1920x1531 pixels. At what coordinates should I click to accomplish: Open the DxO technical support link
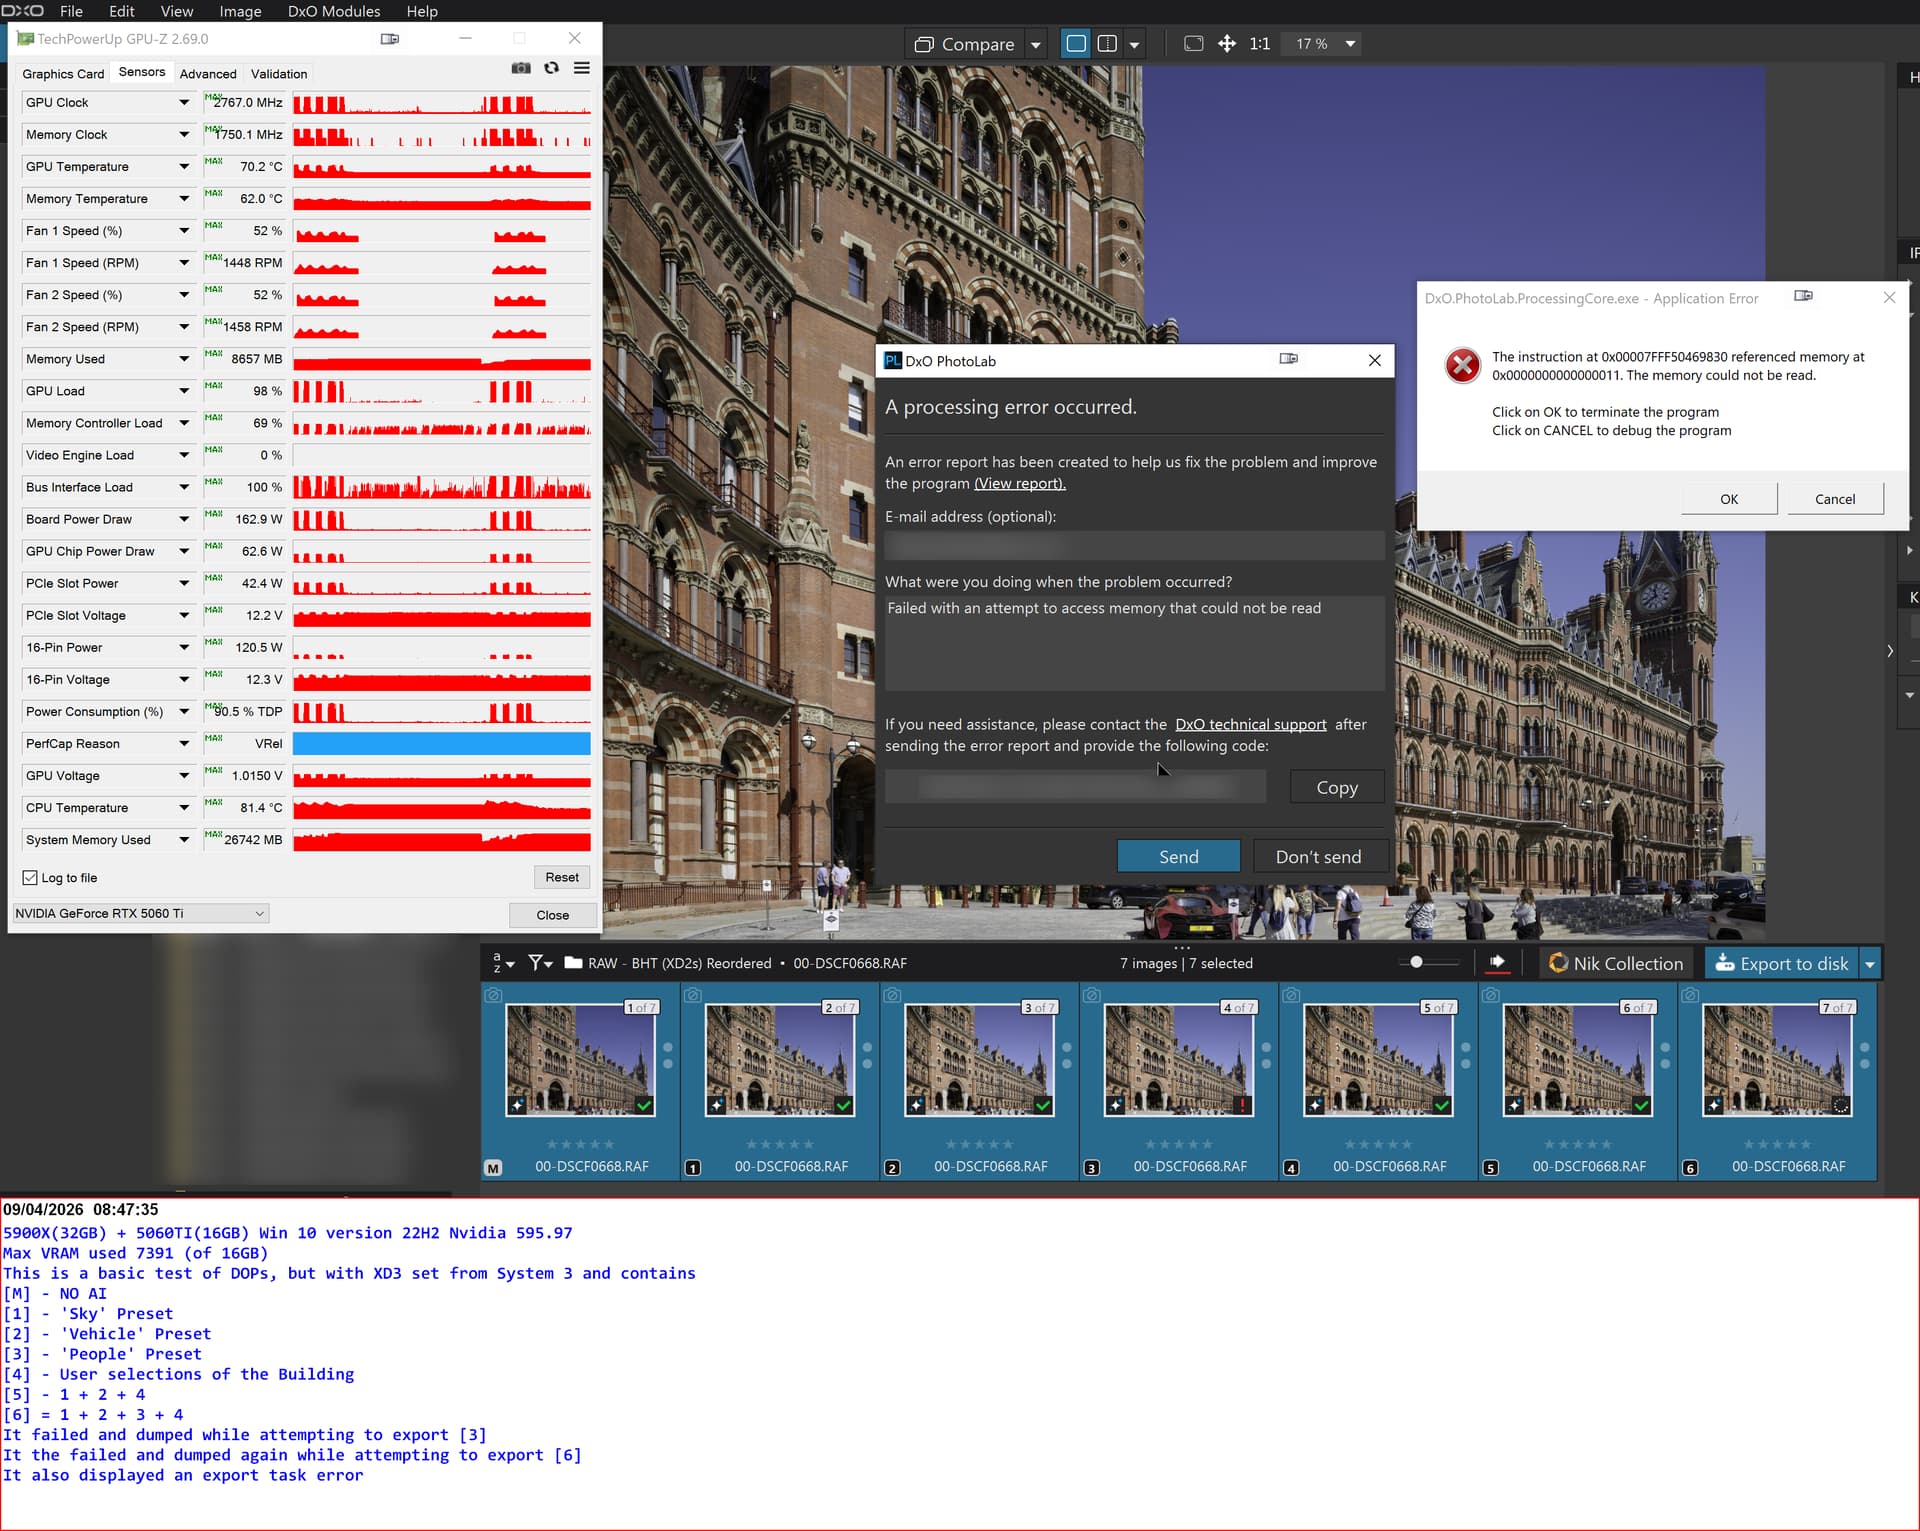click(x=1250, y=725)
